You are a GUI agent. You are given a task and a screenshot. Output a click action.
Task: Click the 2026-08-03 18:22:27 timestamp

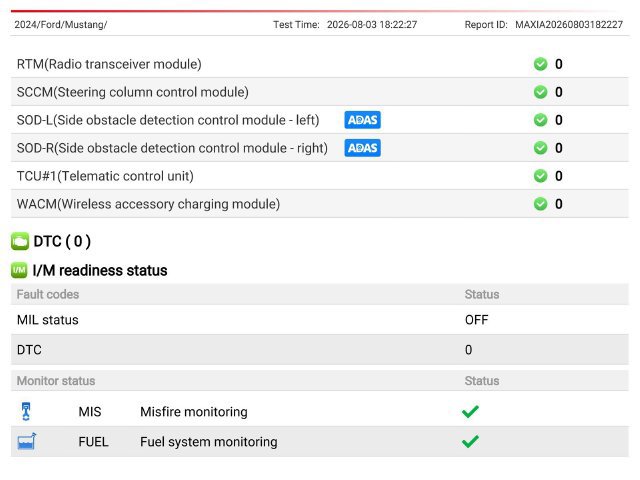pyautogui.click(x=372, y=24)
